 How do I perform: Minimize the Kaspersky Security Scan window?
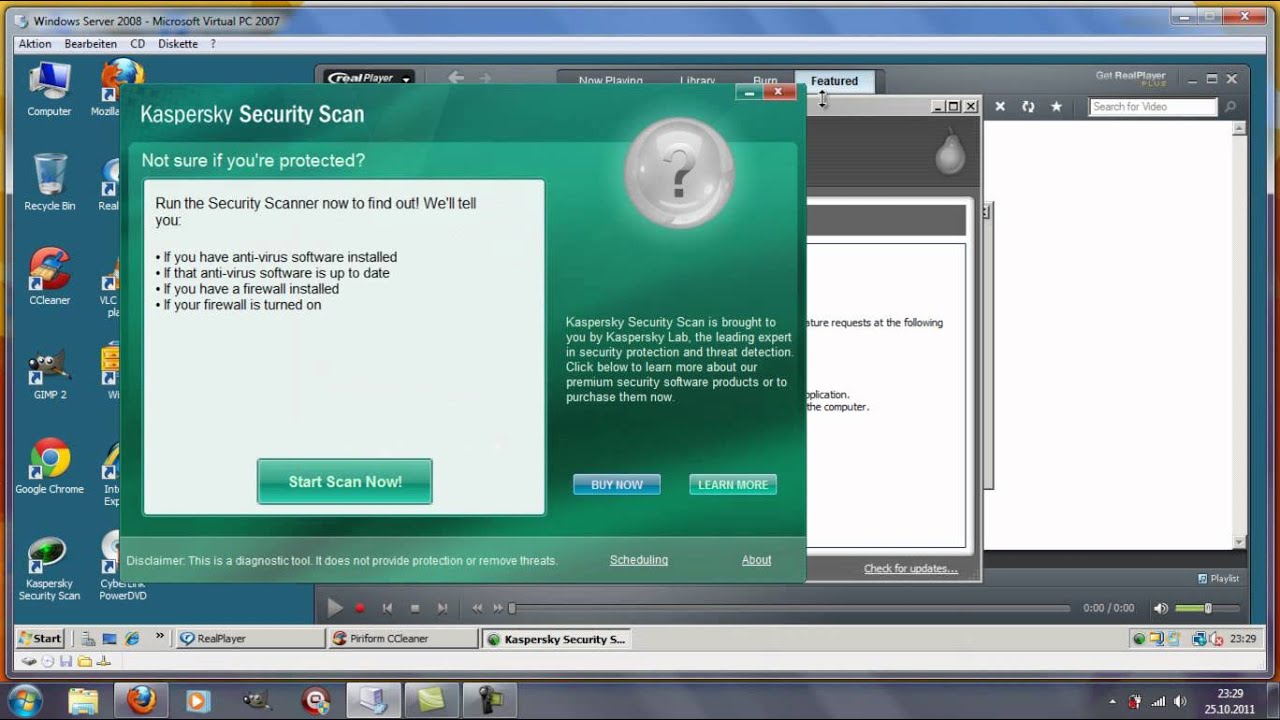pos(749,92)
